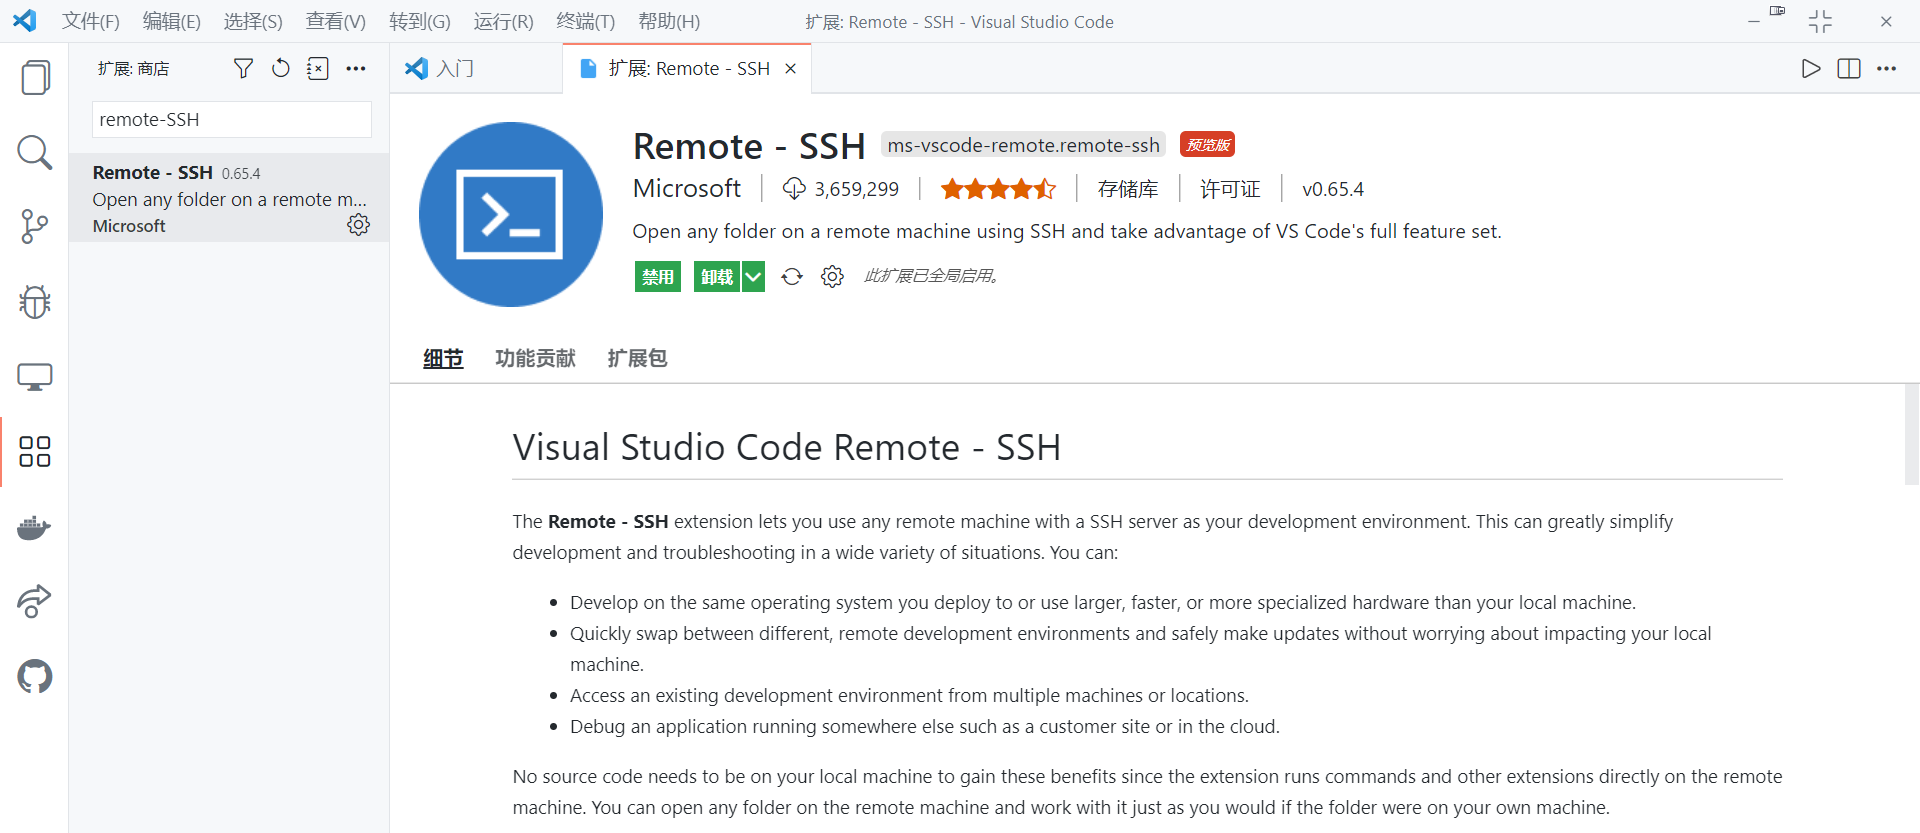
Task: Click the ms-vscode-remote.remote-ssh identifier
Action: (1023, 145)
